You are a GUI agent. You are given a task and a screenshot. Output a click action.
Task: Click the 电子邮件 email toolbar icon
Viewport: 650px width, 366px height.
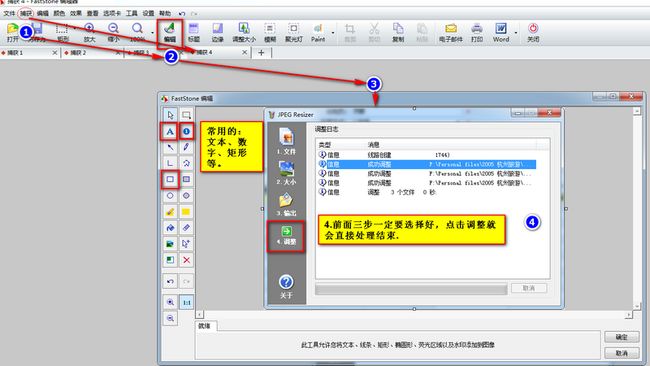tap(451, 32)
